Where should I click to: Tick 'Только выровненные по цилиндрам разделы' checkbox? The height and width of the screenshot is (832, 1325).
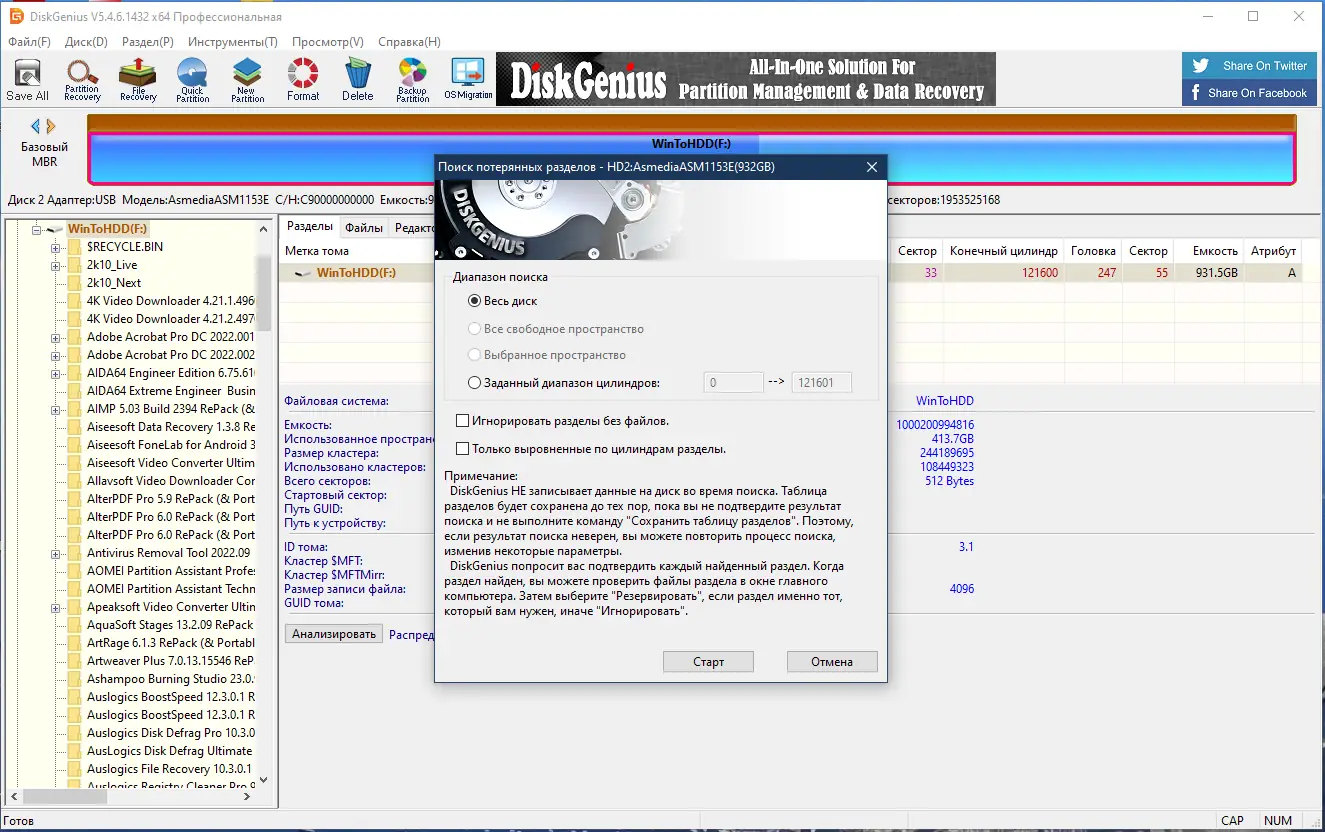coord(462,449)
